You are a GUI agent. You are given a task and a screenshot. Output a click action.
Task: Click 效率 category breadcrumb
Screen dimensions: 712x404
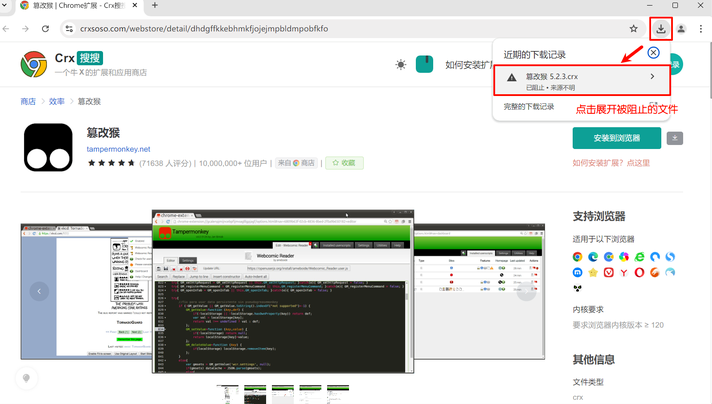[x=57, y=102]
